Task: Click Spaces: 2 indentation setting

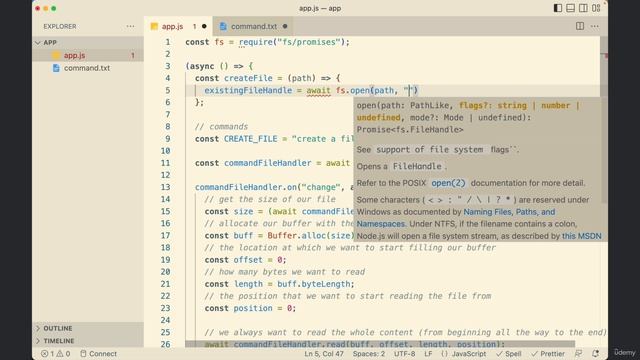Action: (x=369, y=353)
